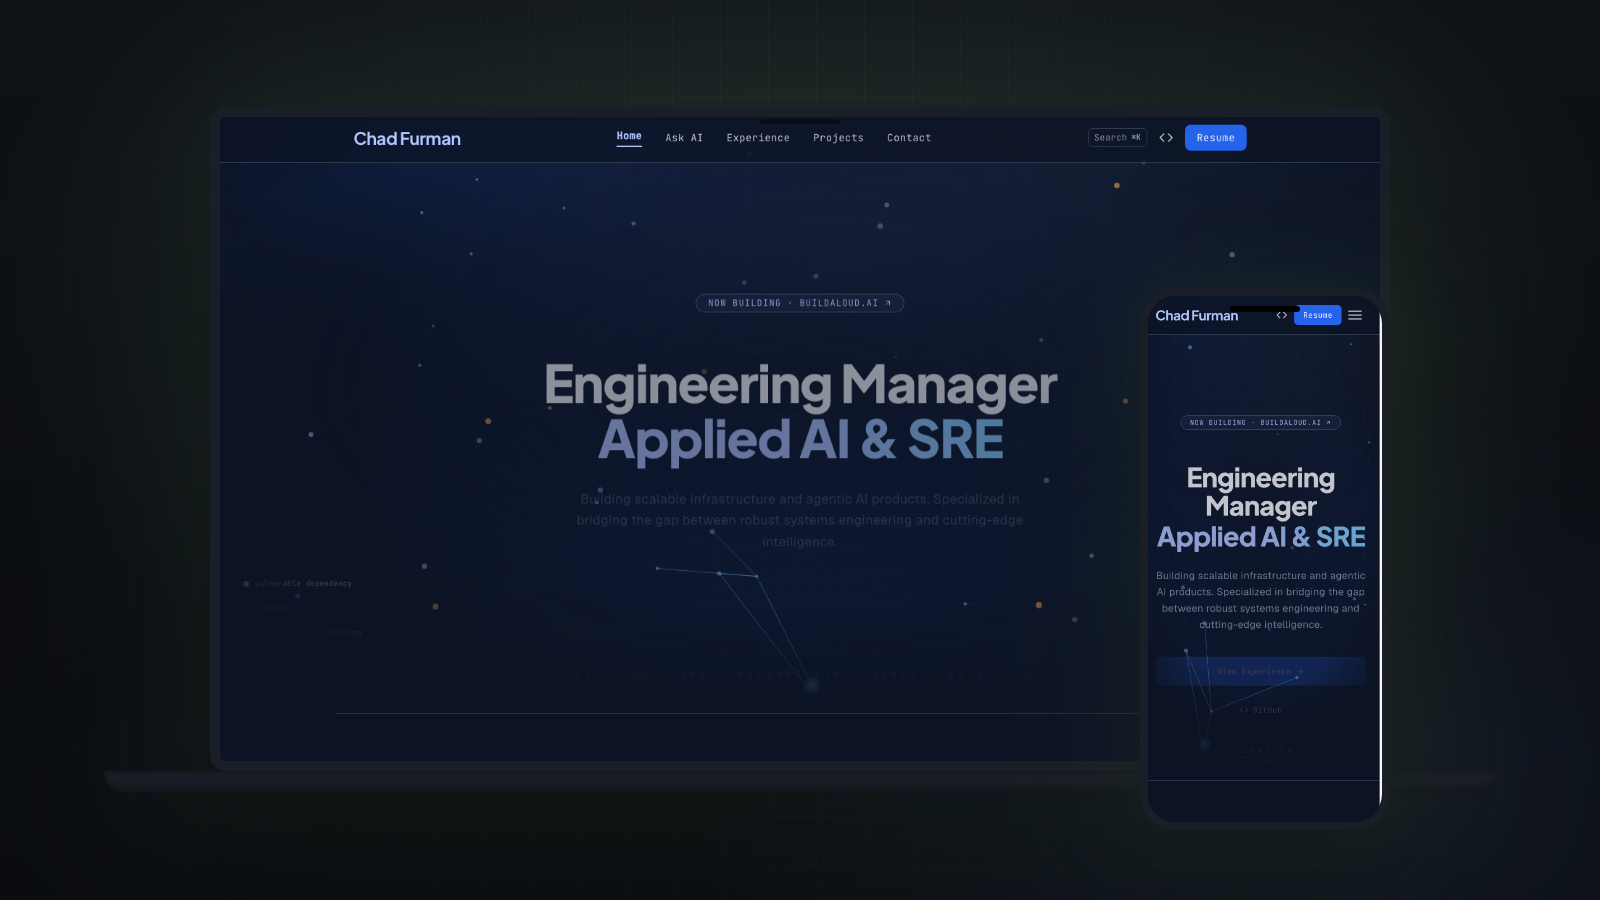Click the arrow on the desktop BUILDALOUD.AI badge

[888, 303]
